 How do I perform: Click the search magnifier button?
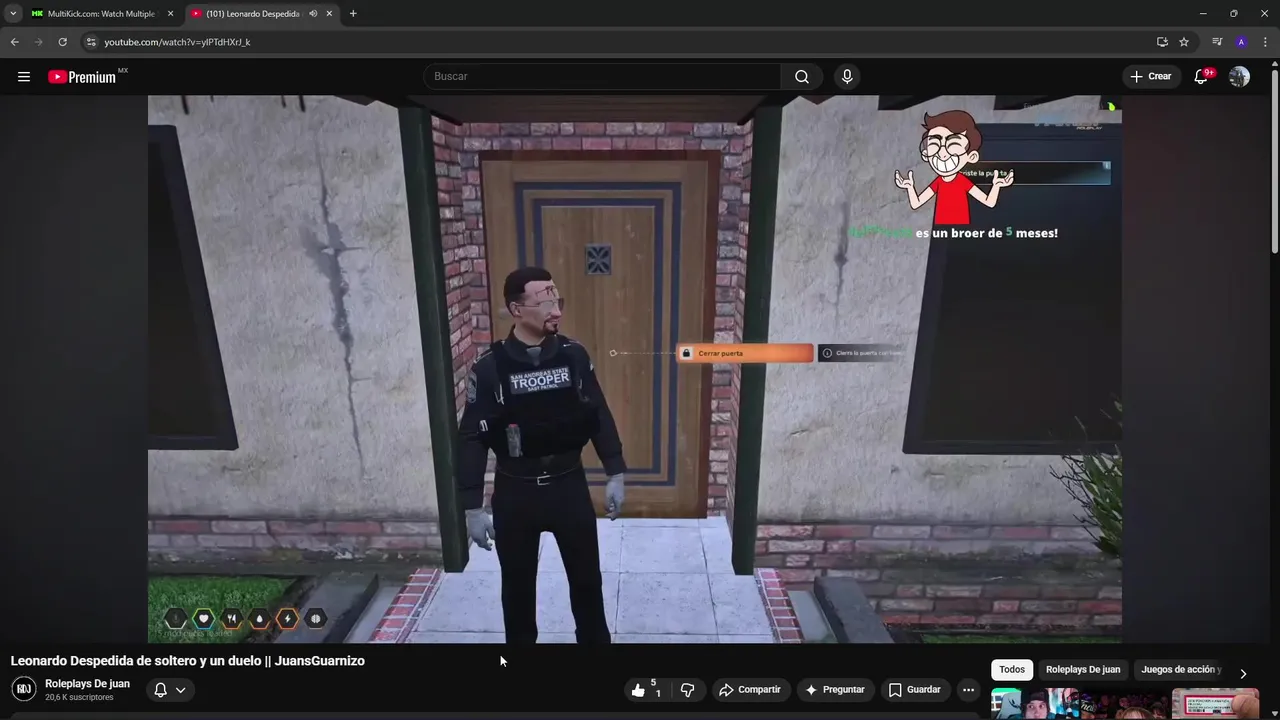(x=802, y=77)
